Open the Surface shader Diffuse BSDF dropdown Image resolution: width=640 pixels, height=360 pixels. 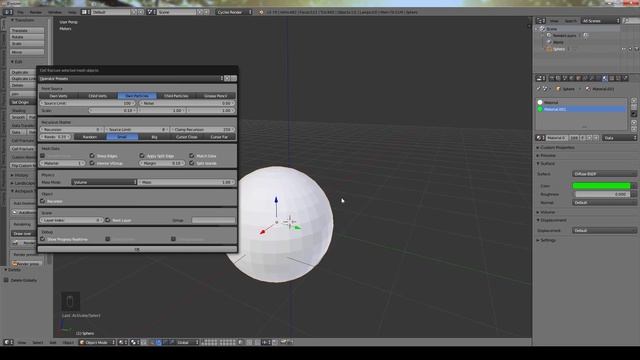(x=604, y=174)
